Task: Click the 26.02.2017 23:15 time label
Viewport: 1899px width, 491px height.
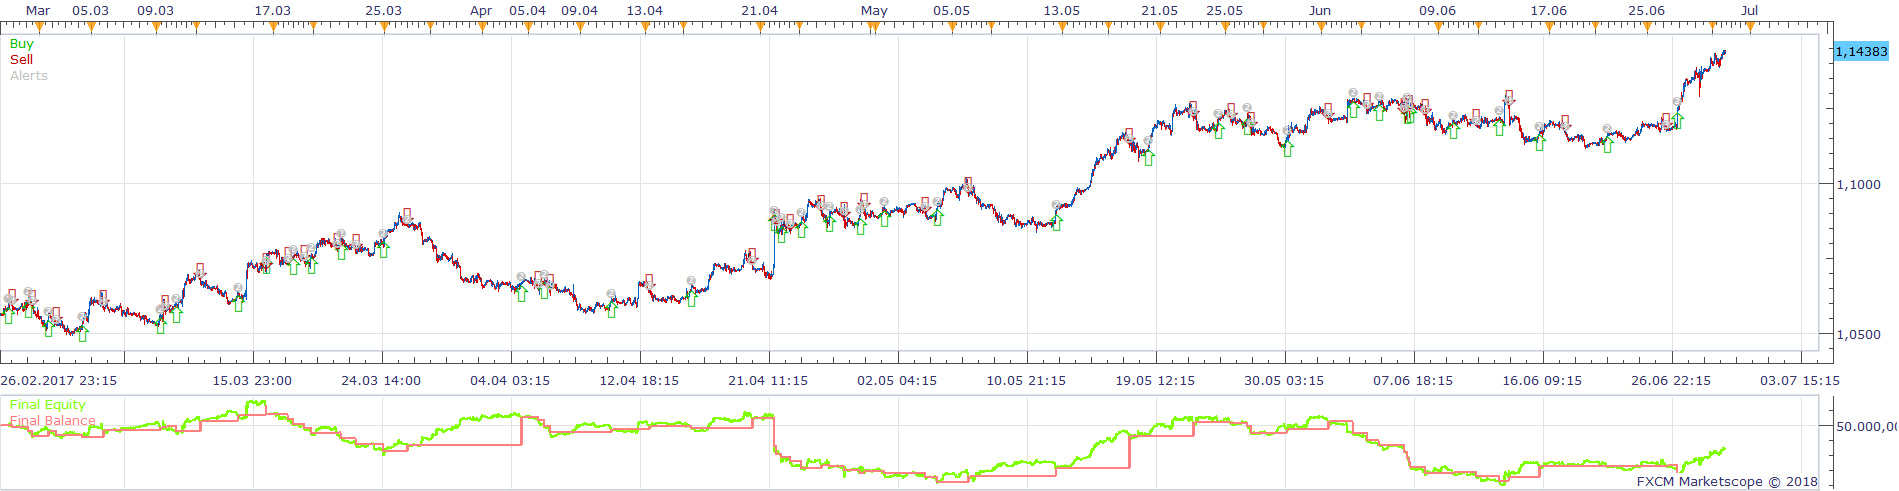Action: coord(59,381)
